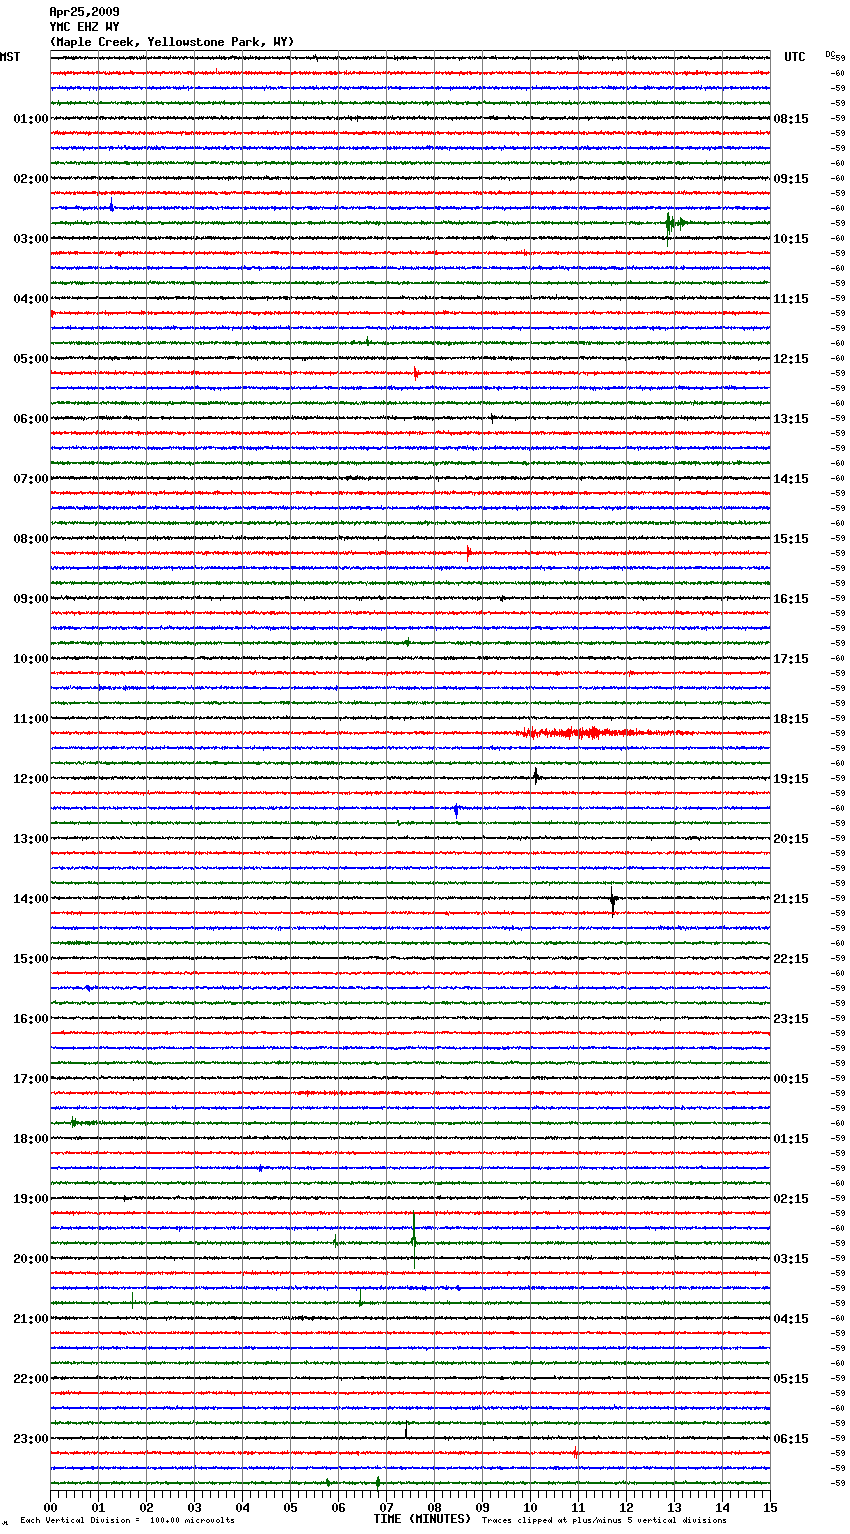Select the '11:00' MST time label
The width and height of the screenshot is (850, 1534).
[31, 719]
